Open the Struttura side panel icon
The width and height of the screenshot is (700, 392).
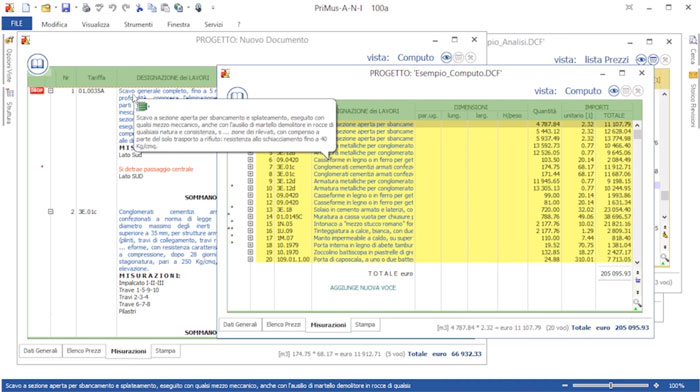click(x=9, y=93)
